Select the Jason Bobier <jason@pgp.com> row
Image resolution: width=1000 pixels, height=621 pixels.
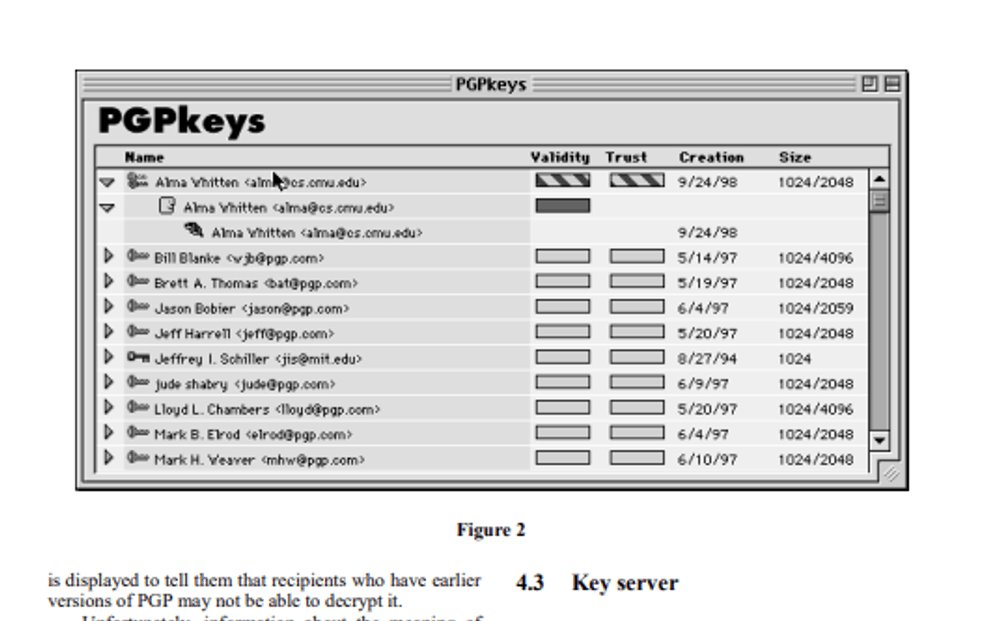[483, 307]
